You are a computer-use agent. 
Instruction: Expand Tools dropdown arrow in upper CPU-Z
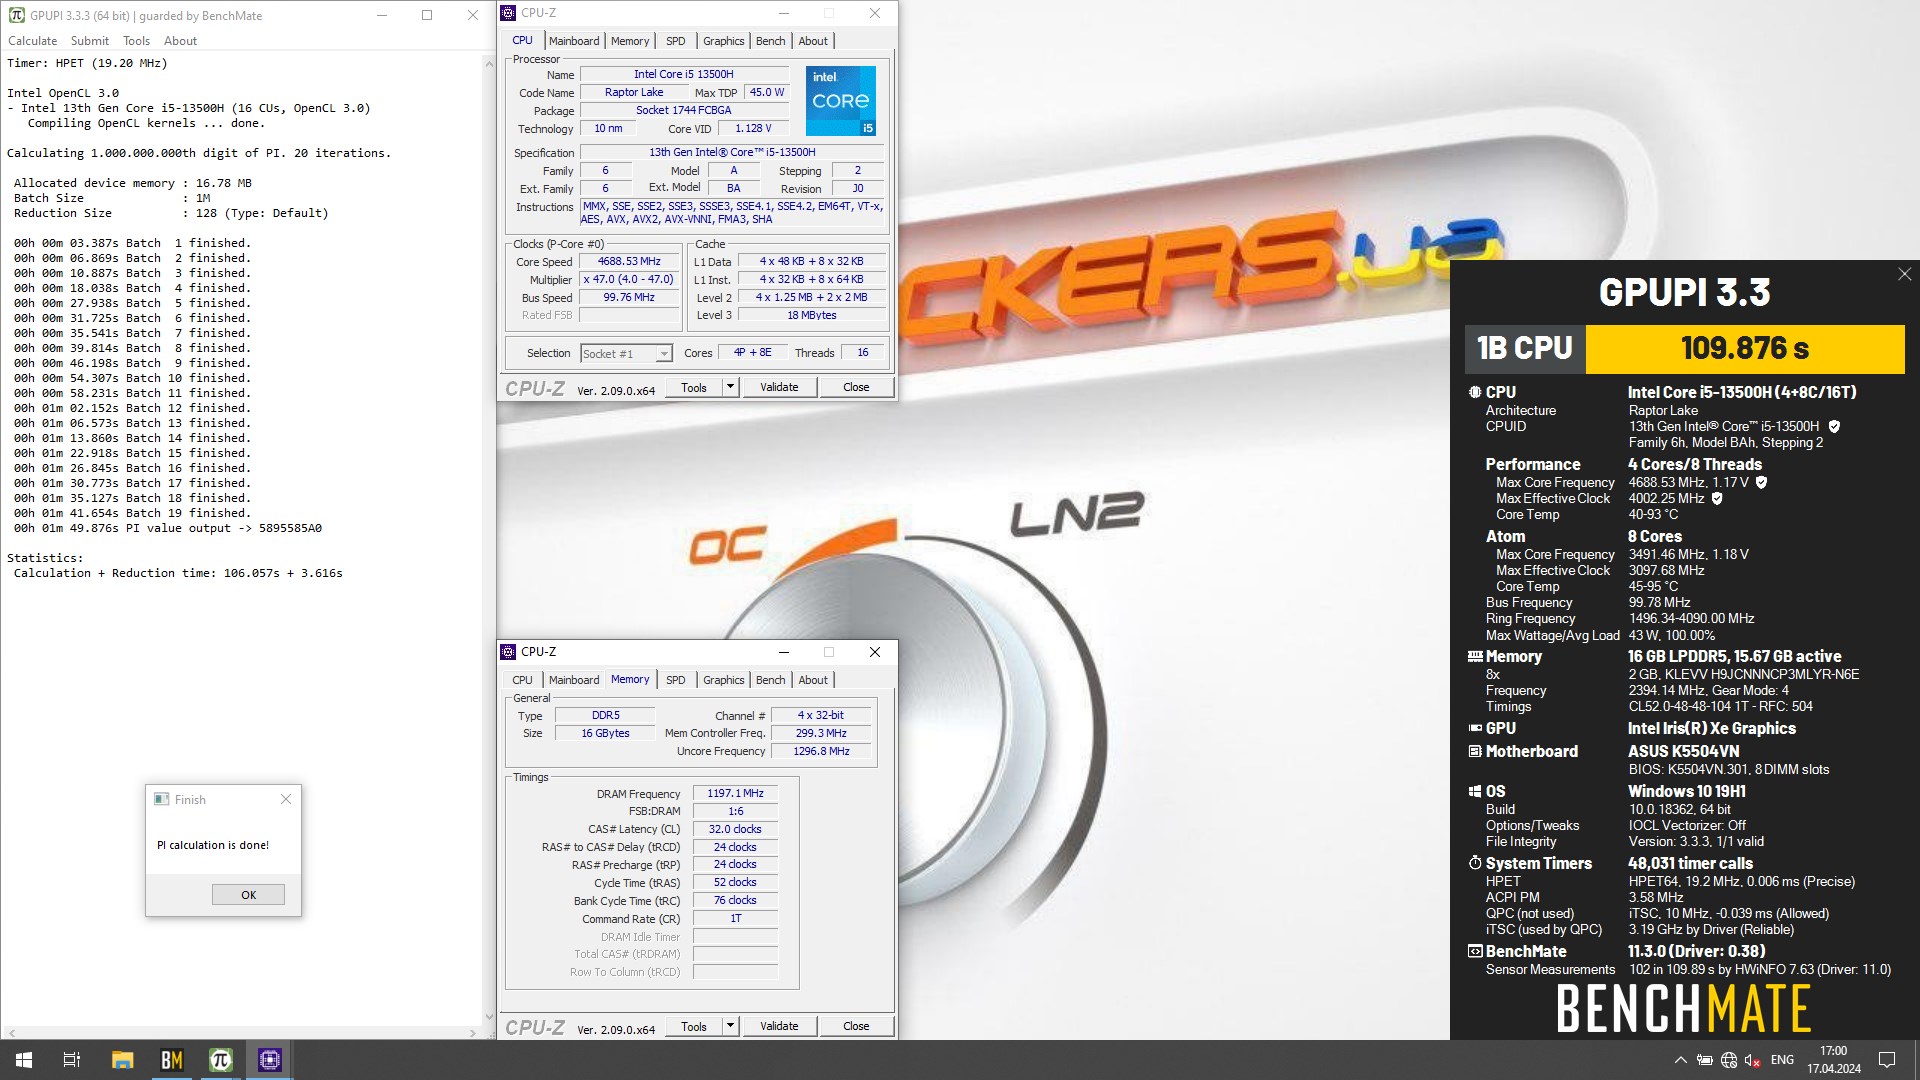[730, 388]
